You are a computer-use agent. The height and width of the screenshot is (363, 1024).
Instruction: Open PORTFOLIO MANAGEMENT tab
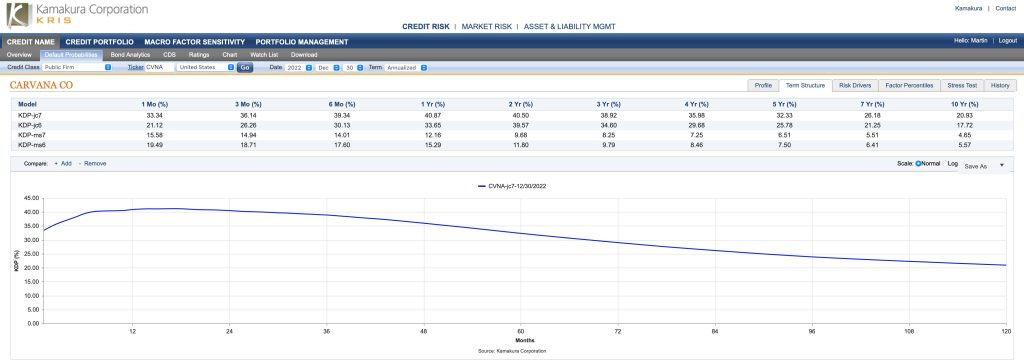[x=302, y=42]
